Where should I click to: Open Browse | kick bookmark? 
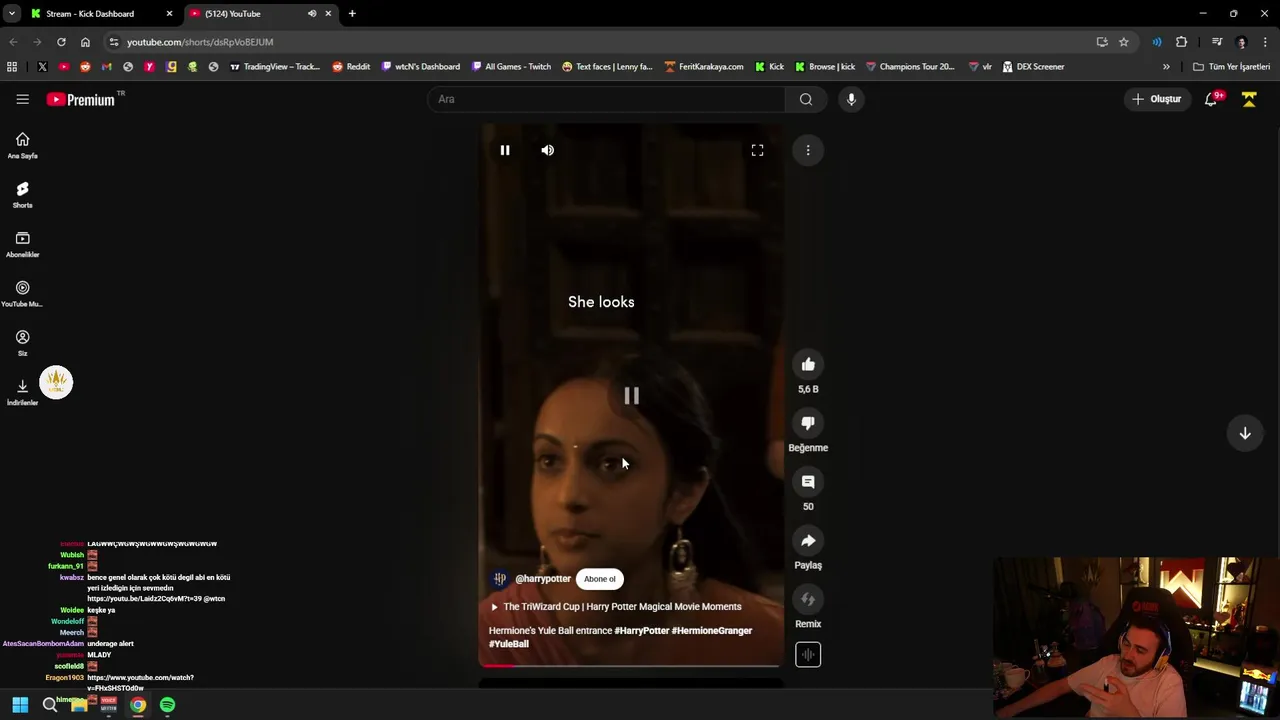pos(825,67)
